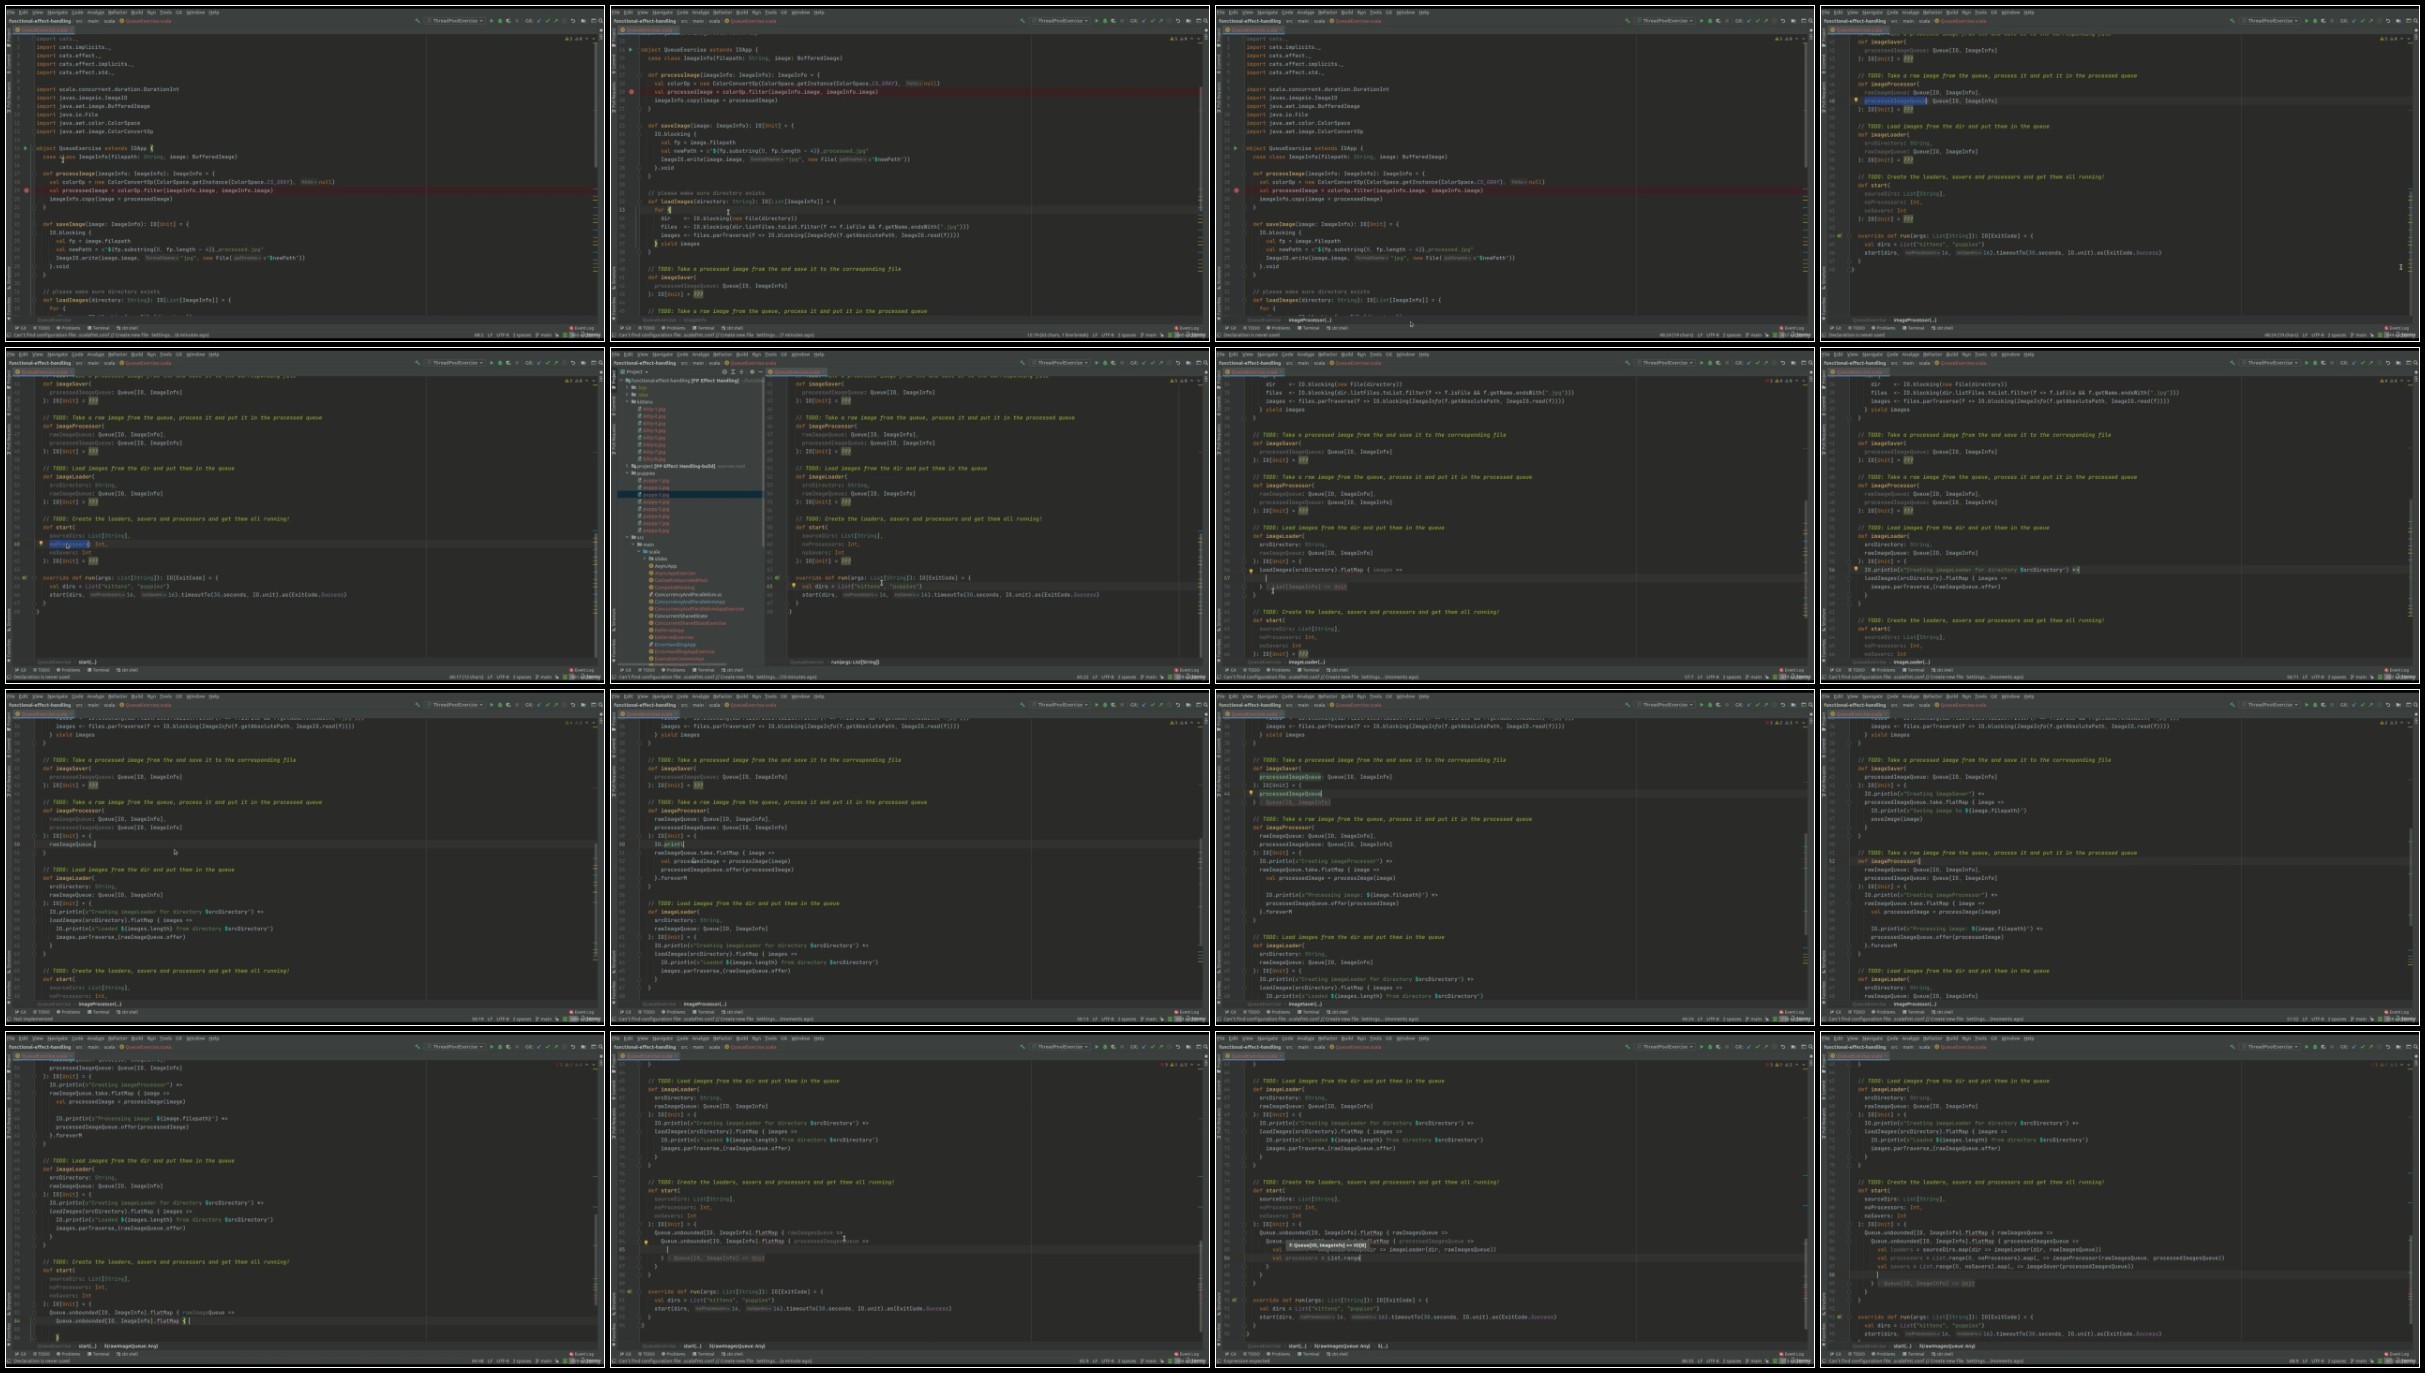Collapse the scala folder arrow in Project tree
Image resolution: width=2425 pixels, height=1373 pixels.
pos(639,552)
